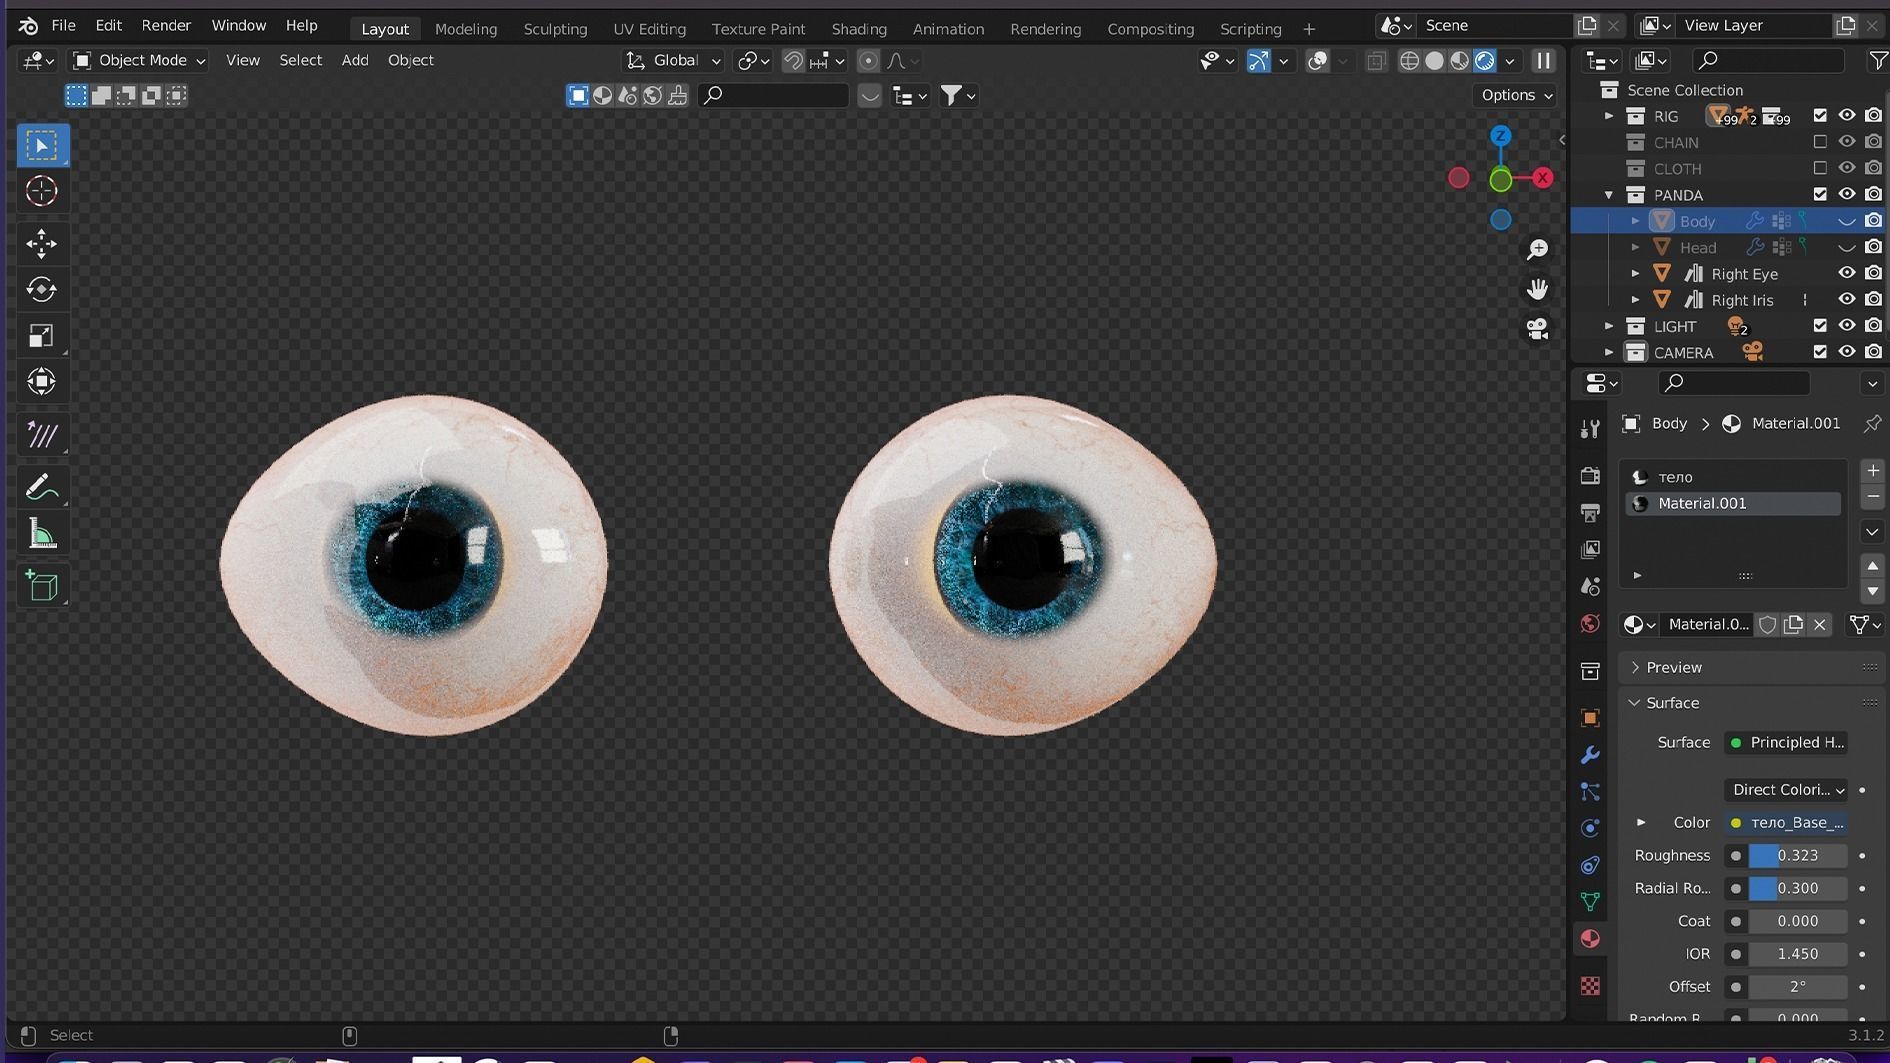This screenshot has height=1063, width=1890.
Task: Hide the Right Eye object in viewport
Action: (x=1846, y=273)
